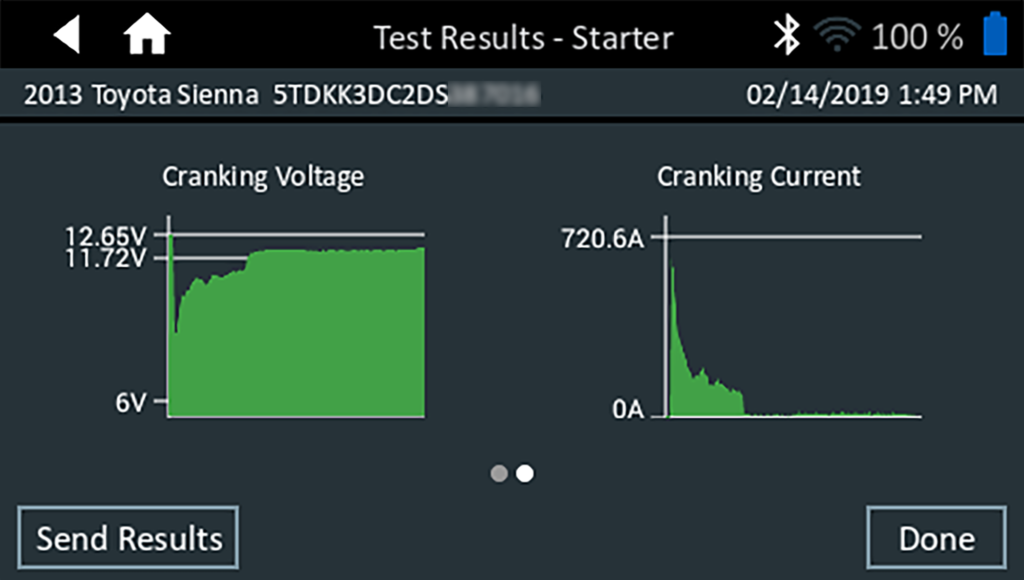The height and width of the screenshot is (580, 1024).
Task: Tap the Cranking Voltage graph
Action: tap(297, 330)
